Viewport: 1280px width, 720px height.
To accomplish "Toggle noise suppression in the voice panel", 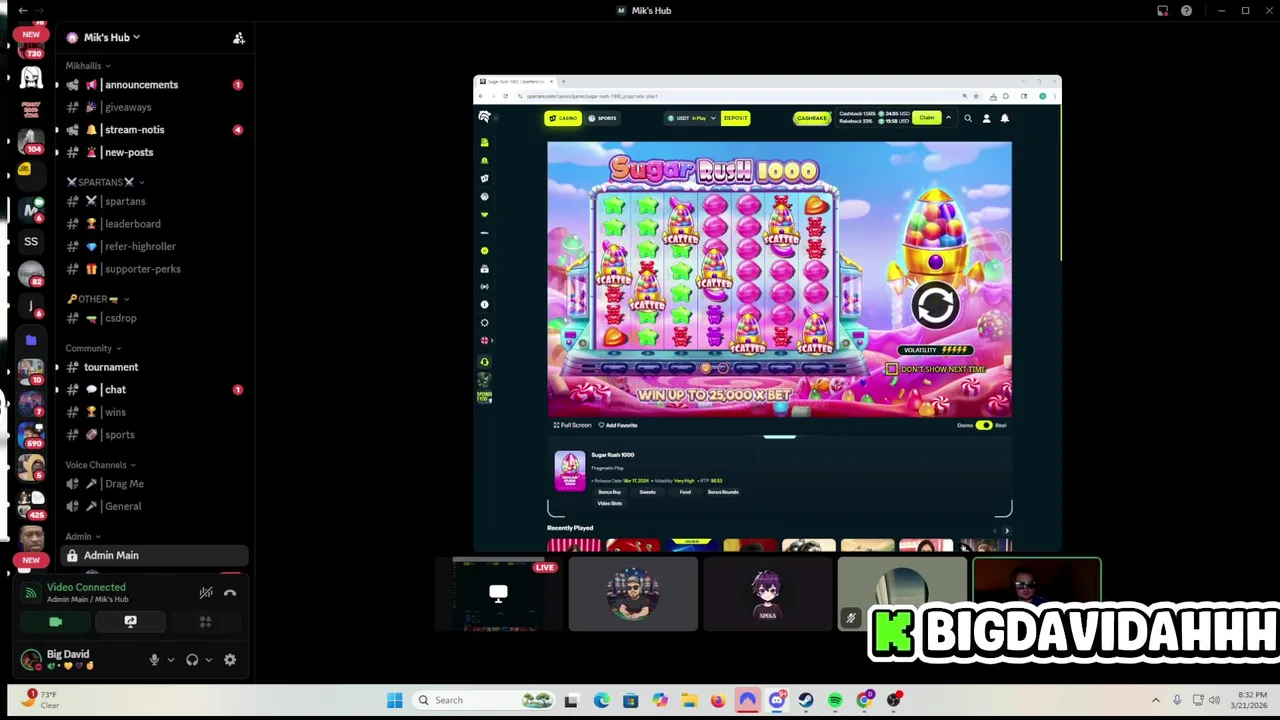I will coord(206,593).
